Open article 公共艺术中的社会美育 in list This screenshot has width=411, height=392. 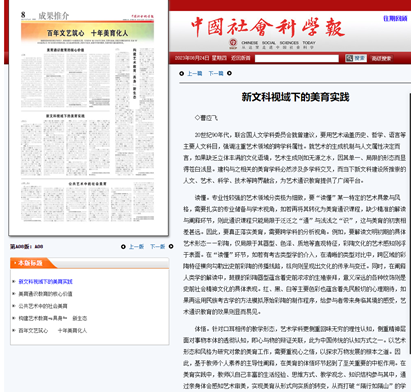[43, 306]
